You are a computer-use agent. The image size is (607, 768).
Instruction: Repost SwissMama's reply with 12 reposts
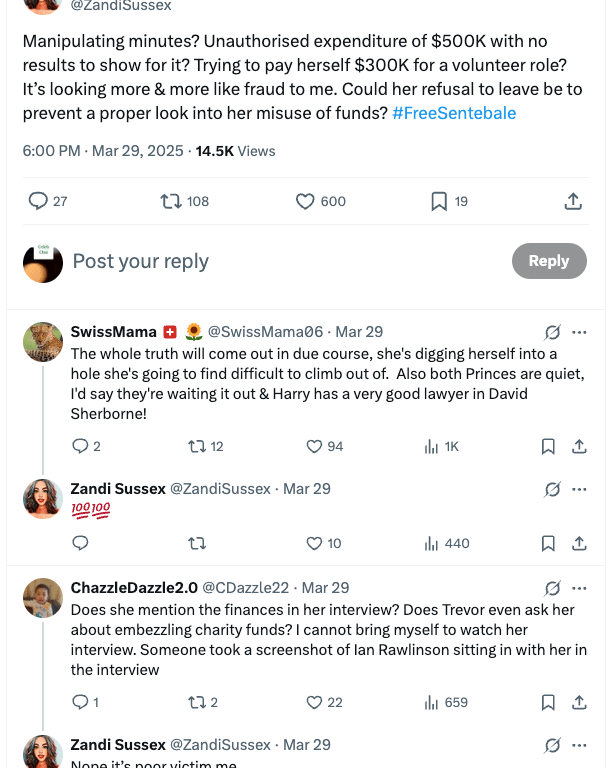(197, 446)
